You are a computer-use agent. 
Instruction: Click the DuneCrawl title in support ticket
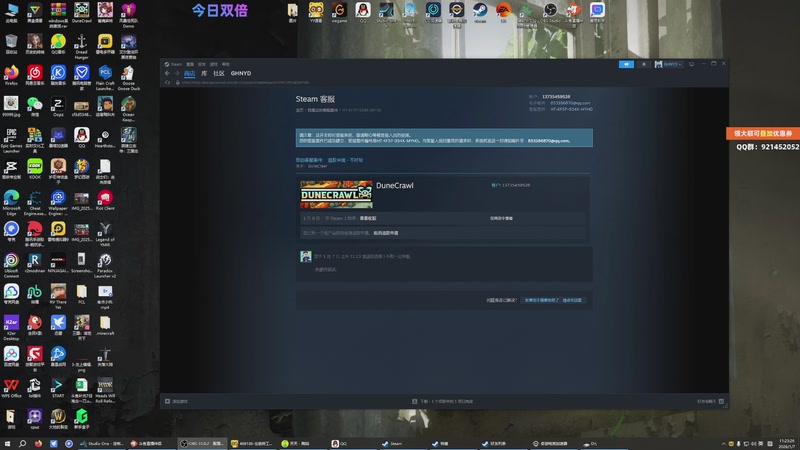click(x=395, y=186)
